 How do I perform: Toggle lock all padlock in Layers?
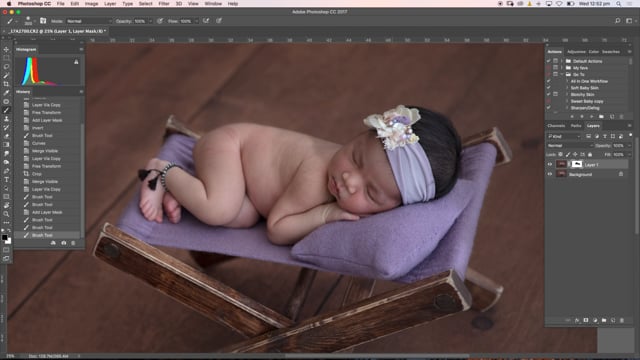coord(590,155)
